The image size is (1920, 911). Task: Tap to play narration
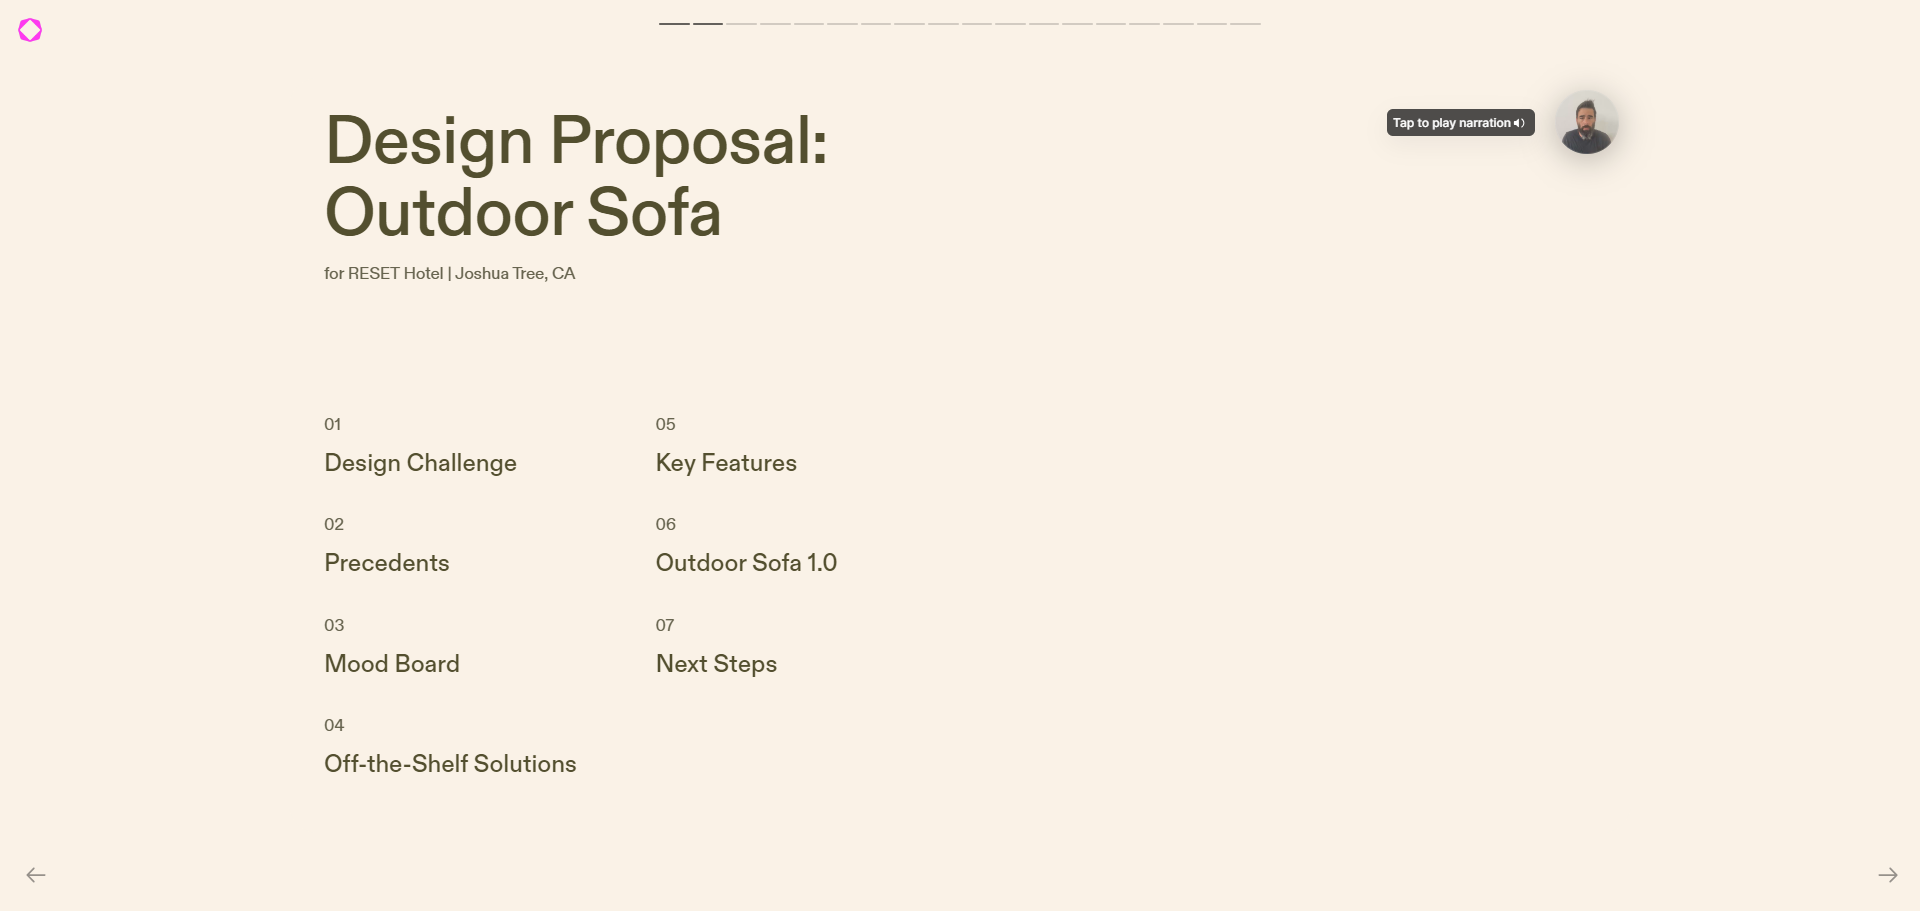click(x=1459, y=123)
